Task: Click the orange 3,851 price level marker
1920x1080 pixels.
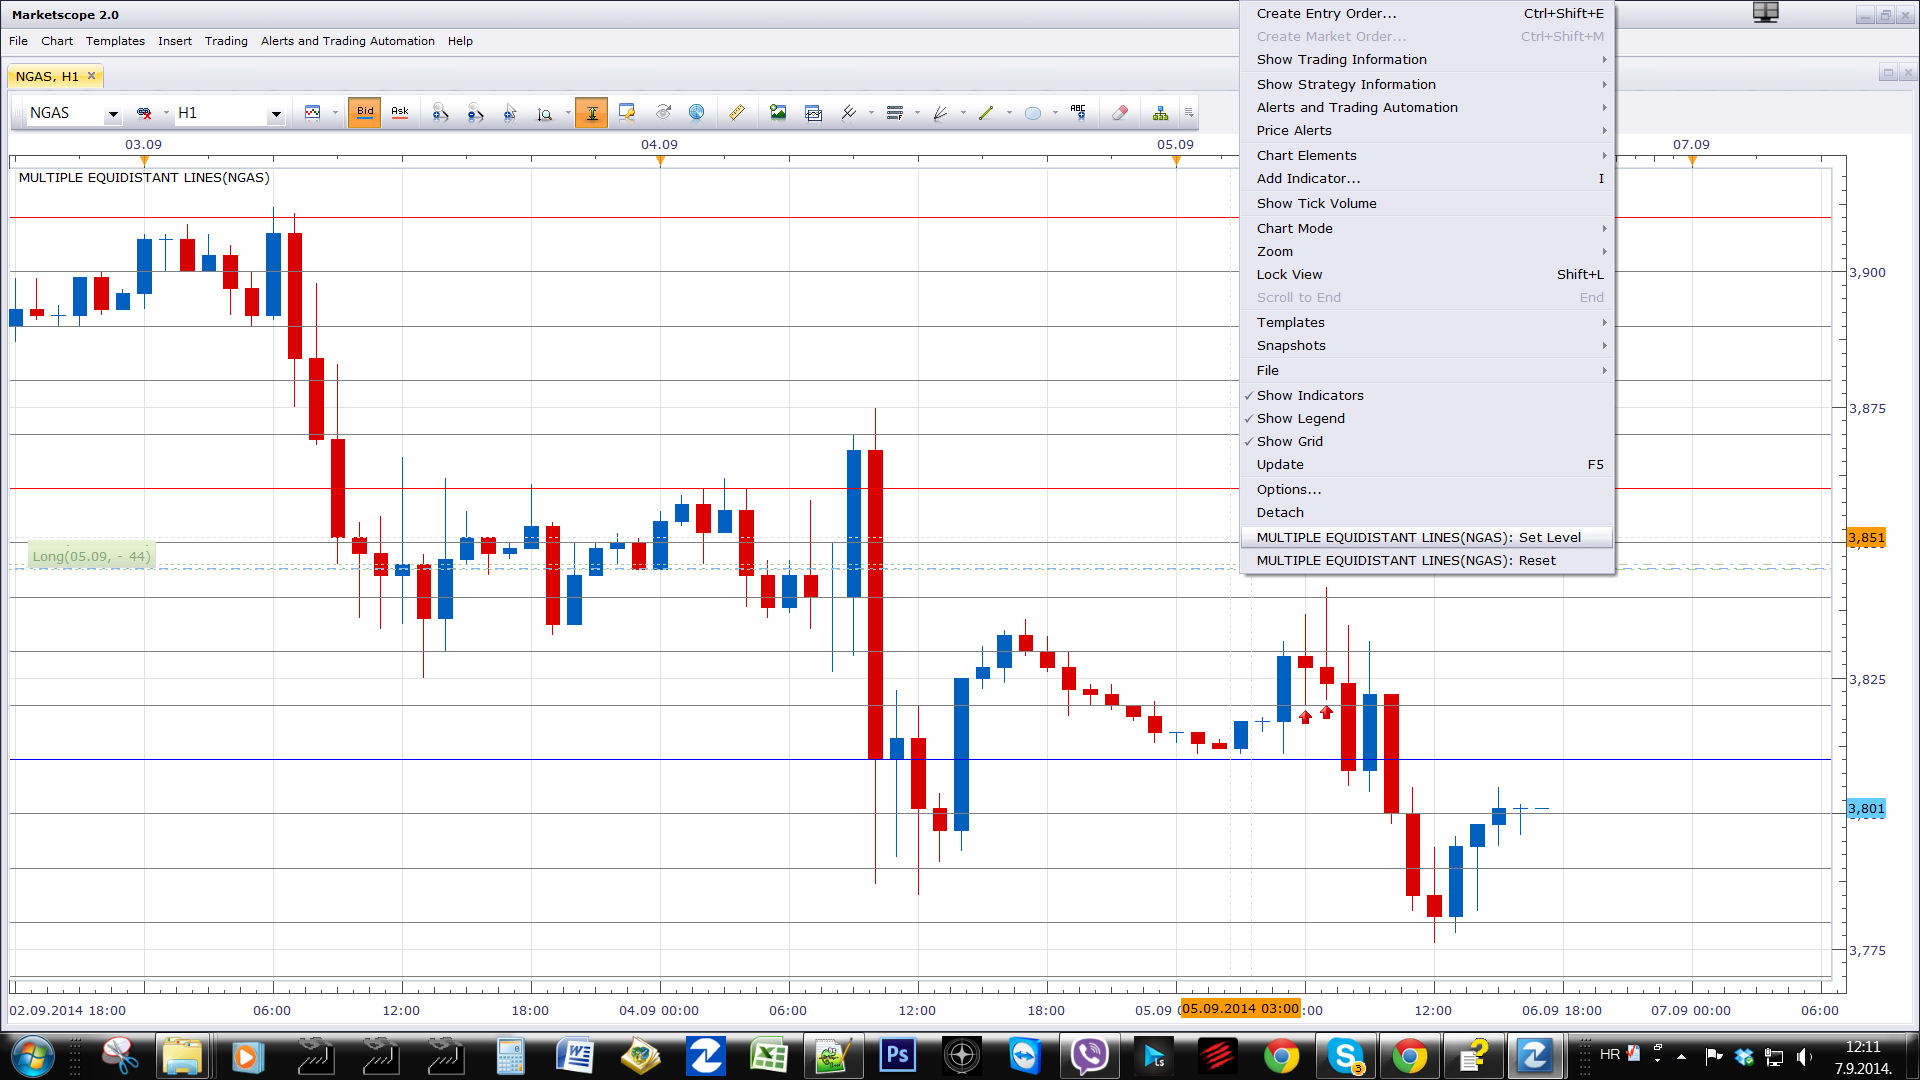Action: [1866, 538]
